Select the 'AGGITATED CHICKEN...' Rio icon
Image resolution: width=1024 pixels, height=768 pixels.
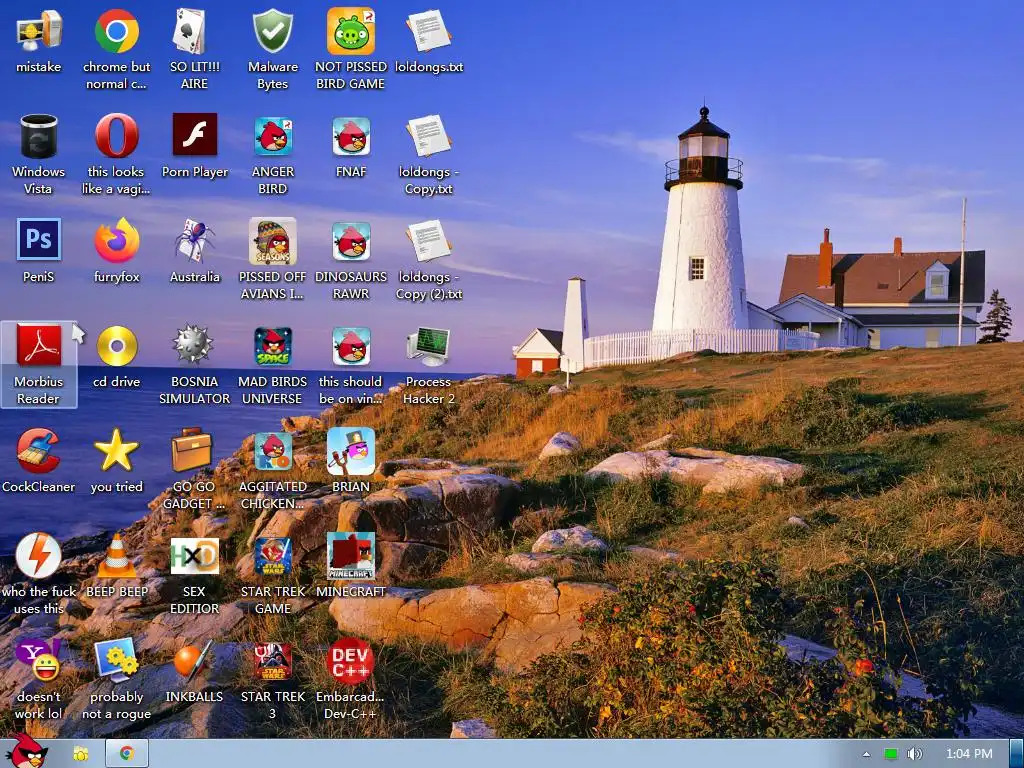click(x=272, y=451)
